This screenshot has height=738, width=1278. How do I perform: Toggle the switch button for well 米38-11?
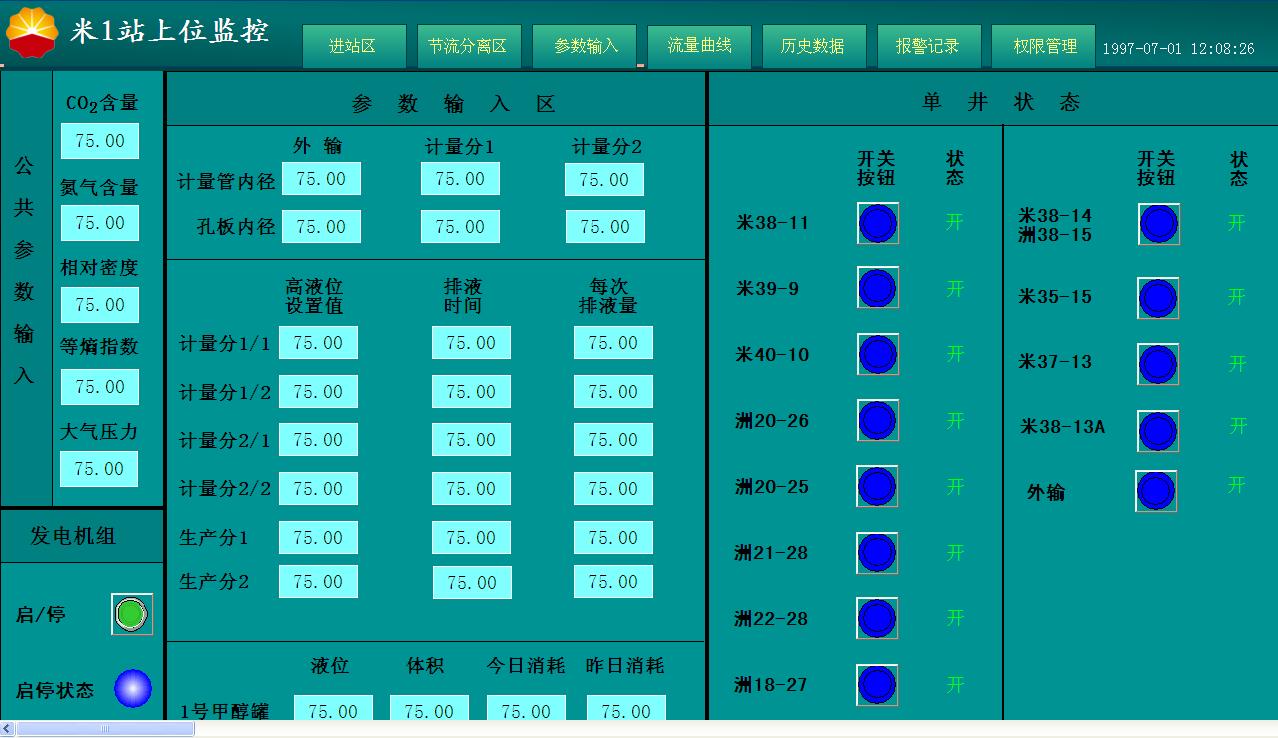tap(877, 223)
